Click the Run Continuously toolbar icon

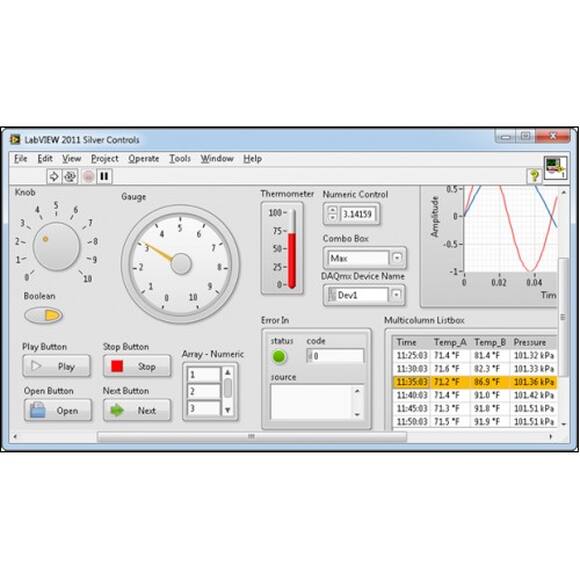pos(70,176)
